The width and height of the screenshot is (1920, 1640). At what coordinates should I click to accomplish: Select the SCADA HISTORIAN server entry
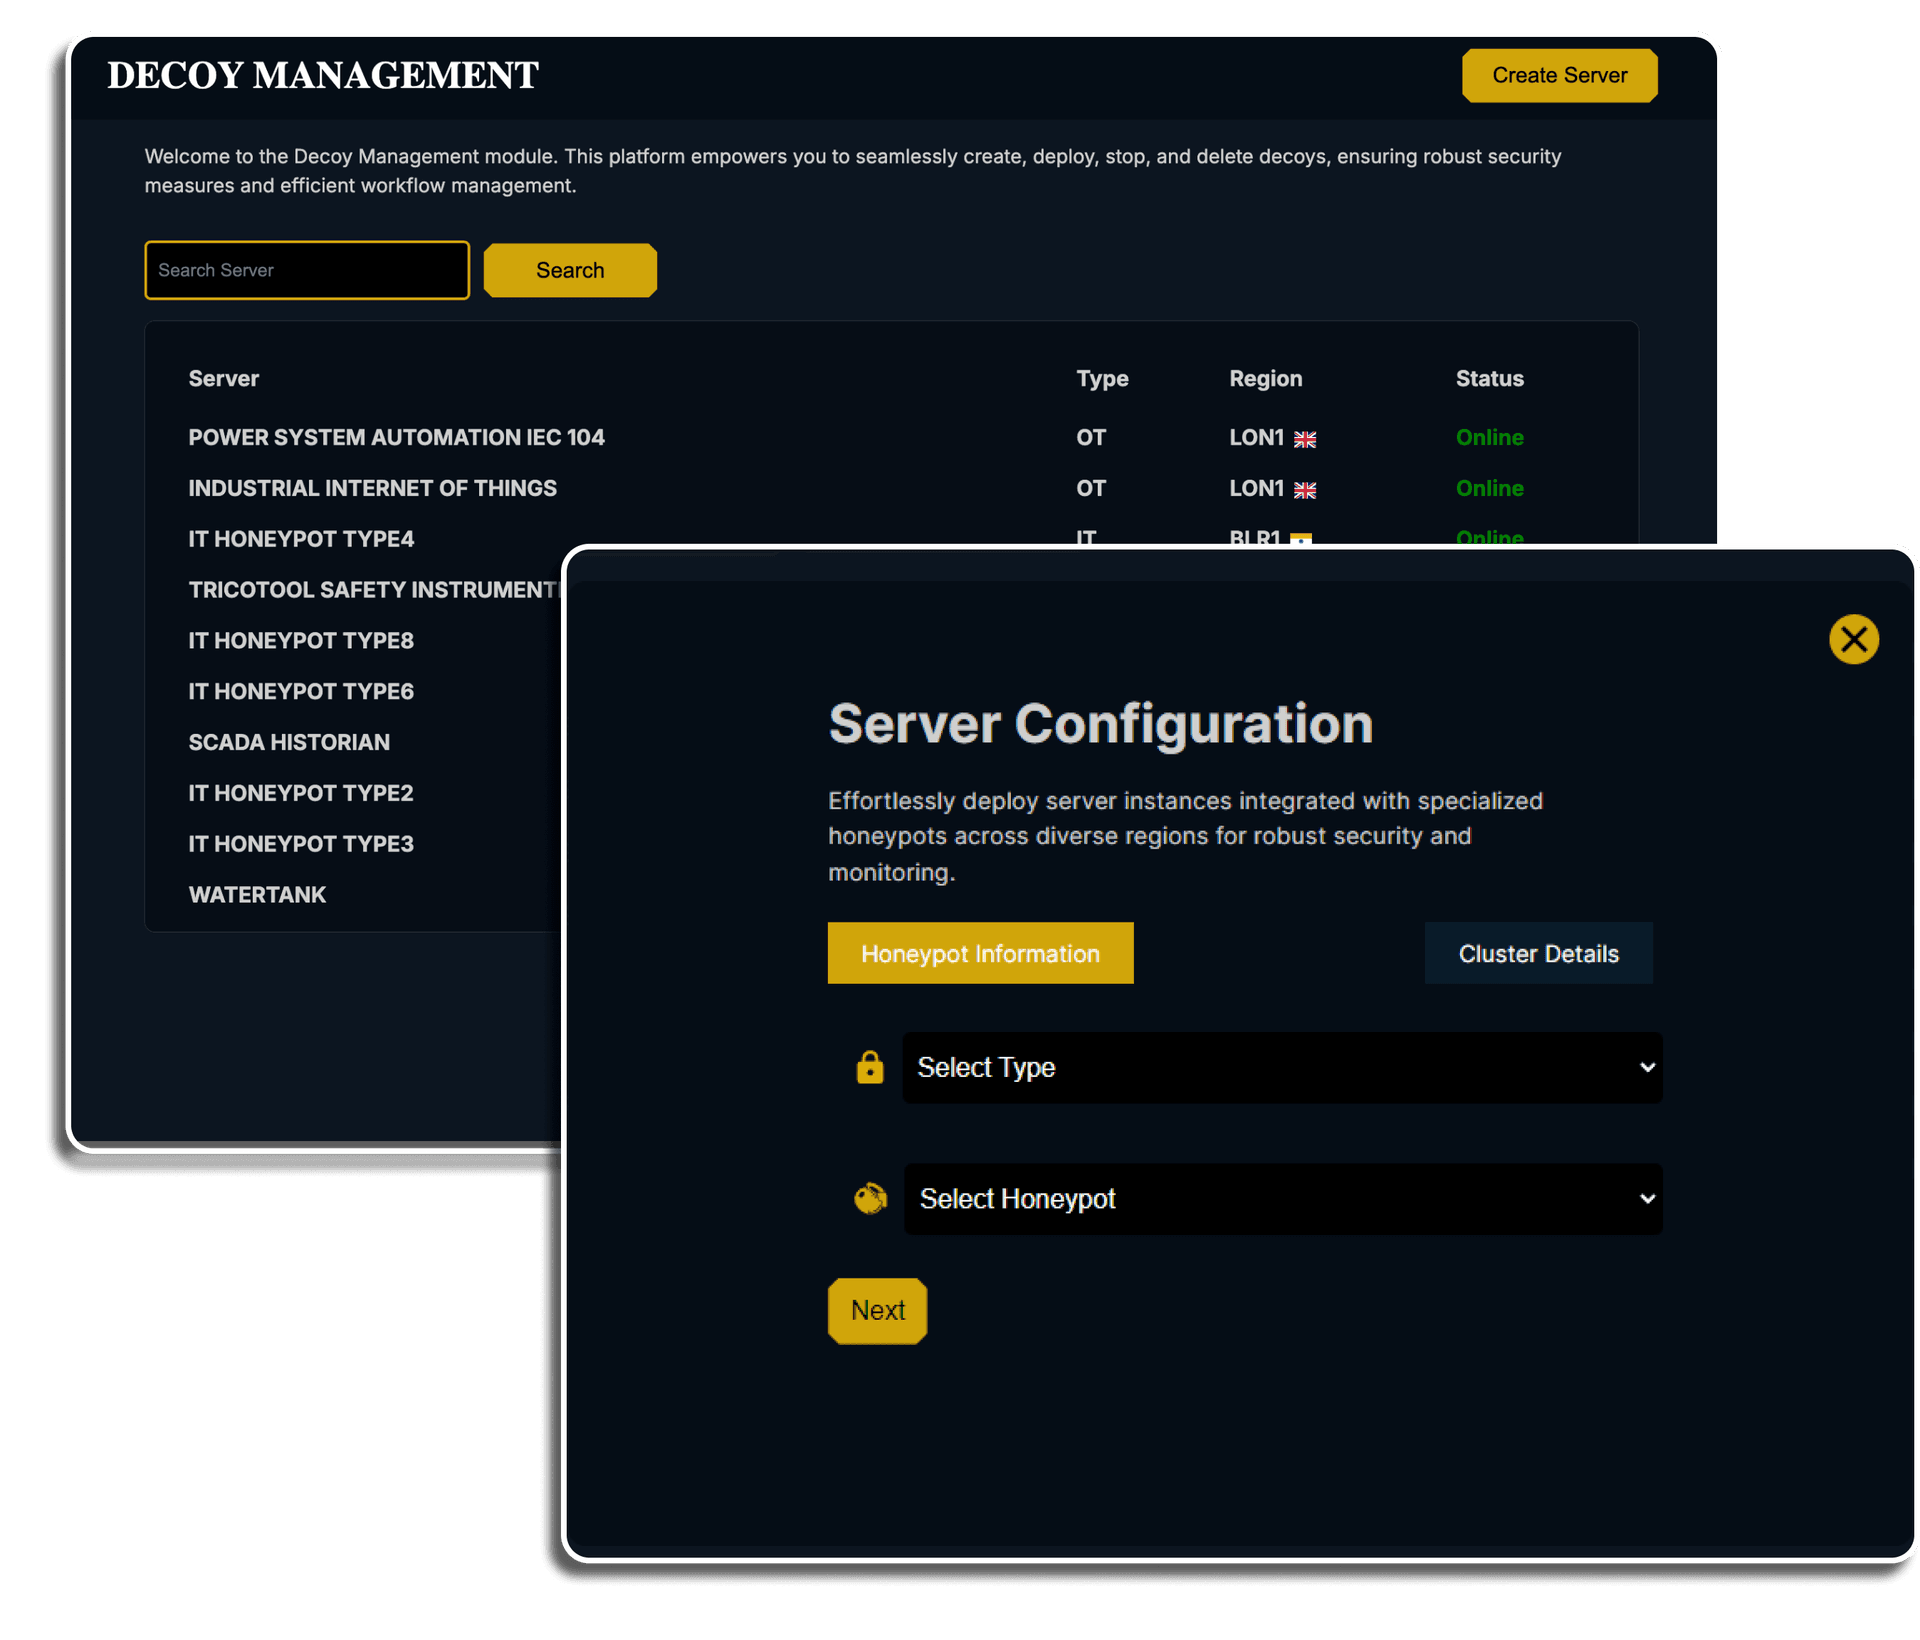click(x=289, y=742)
